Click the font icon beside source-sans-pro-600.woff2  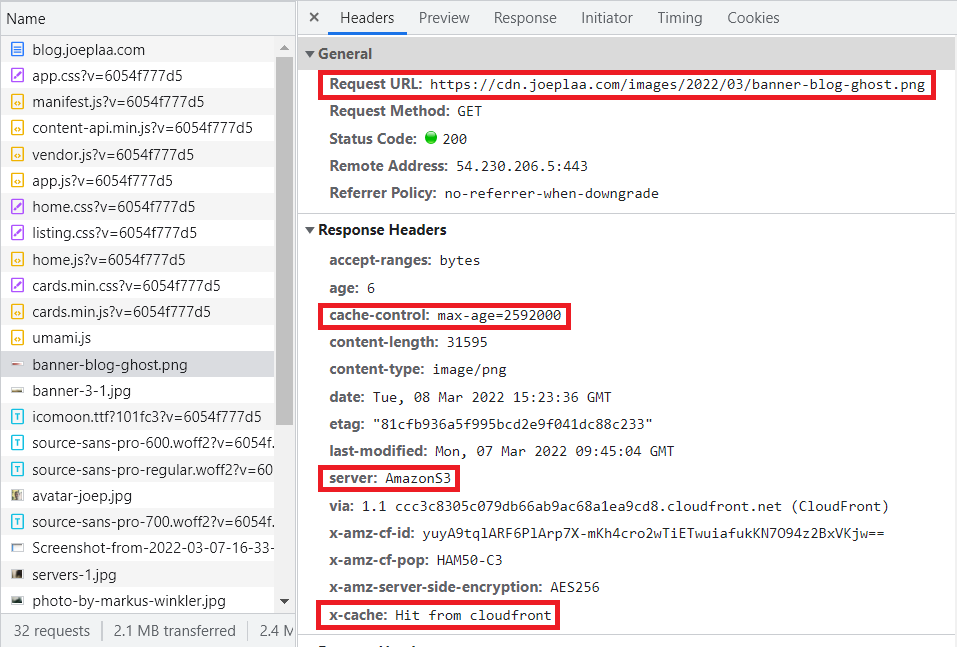18,443
